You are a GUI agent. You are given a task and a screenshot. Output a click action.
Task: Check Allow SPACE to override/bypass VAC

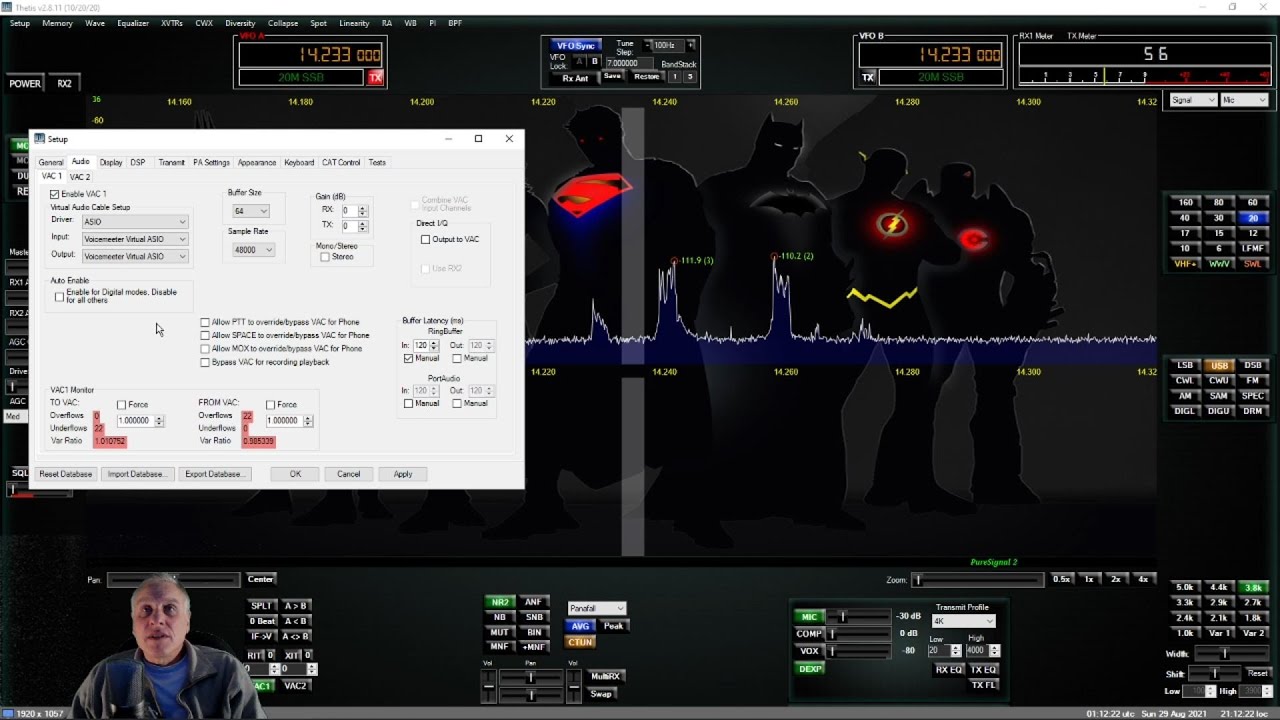point(205,335)
